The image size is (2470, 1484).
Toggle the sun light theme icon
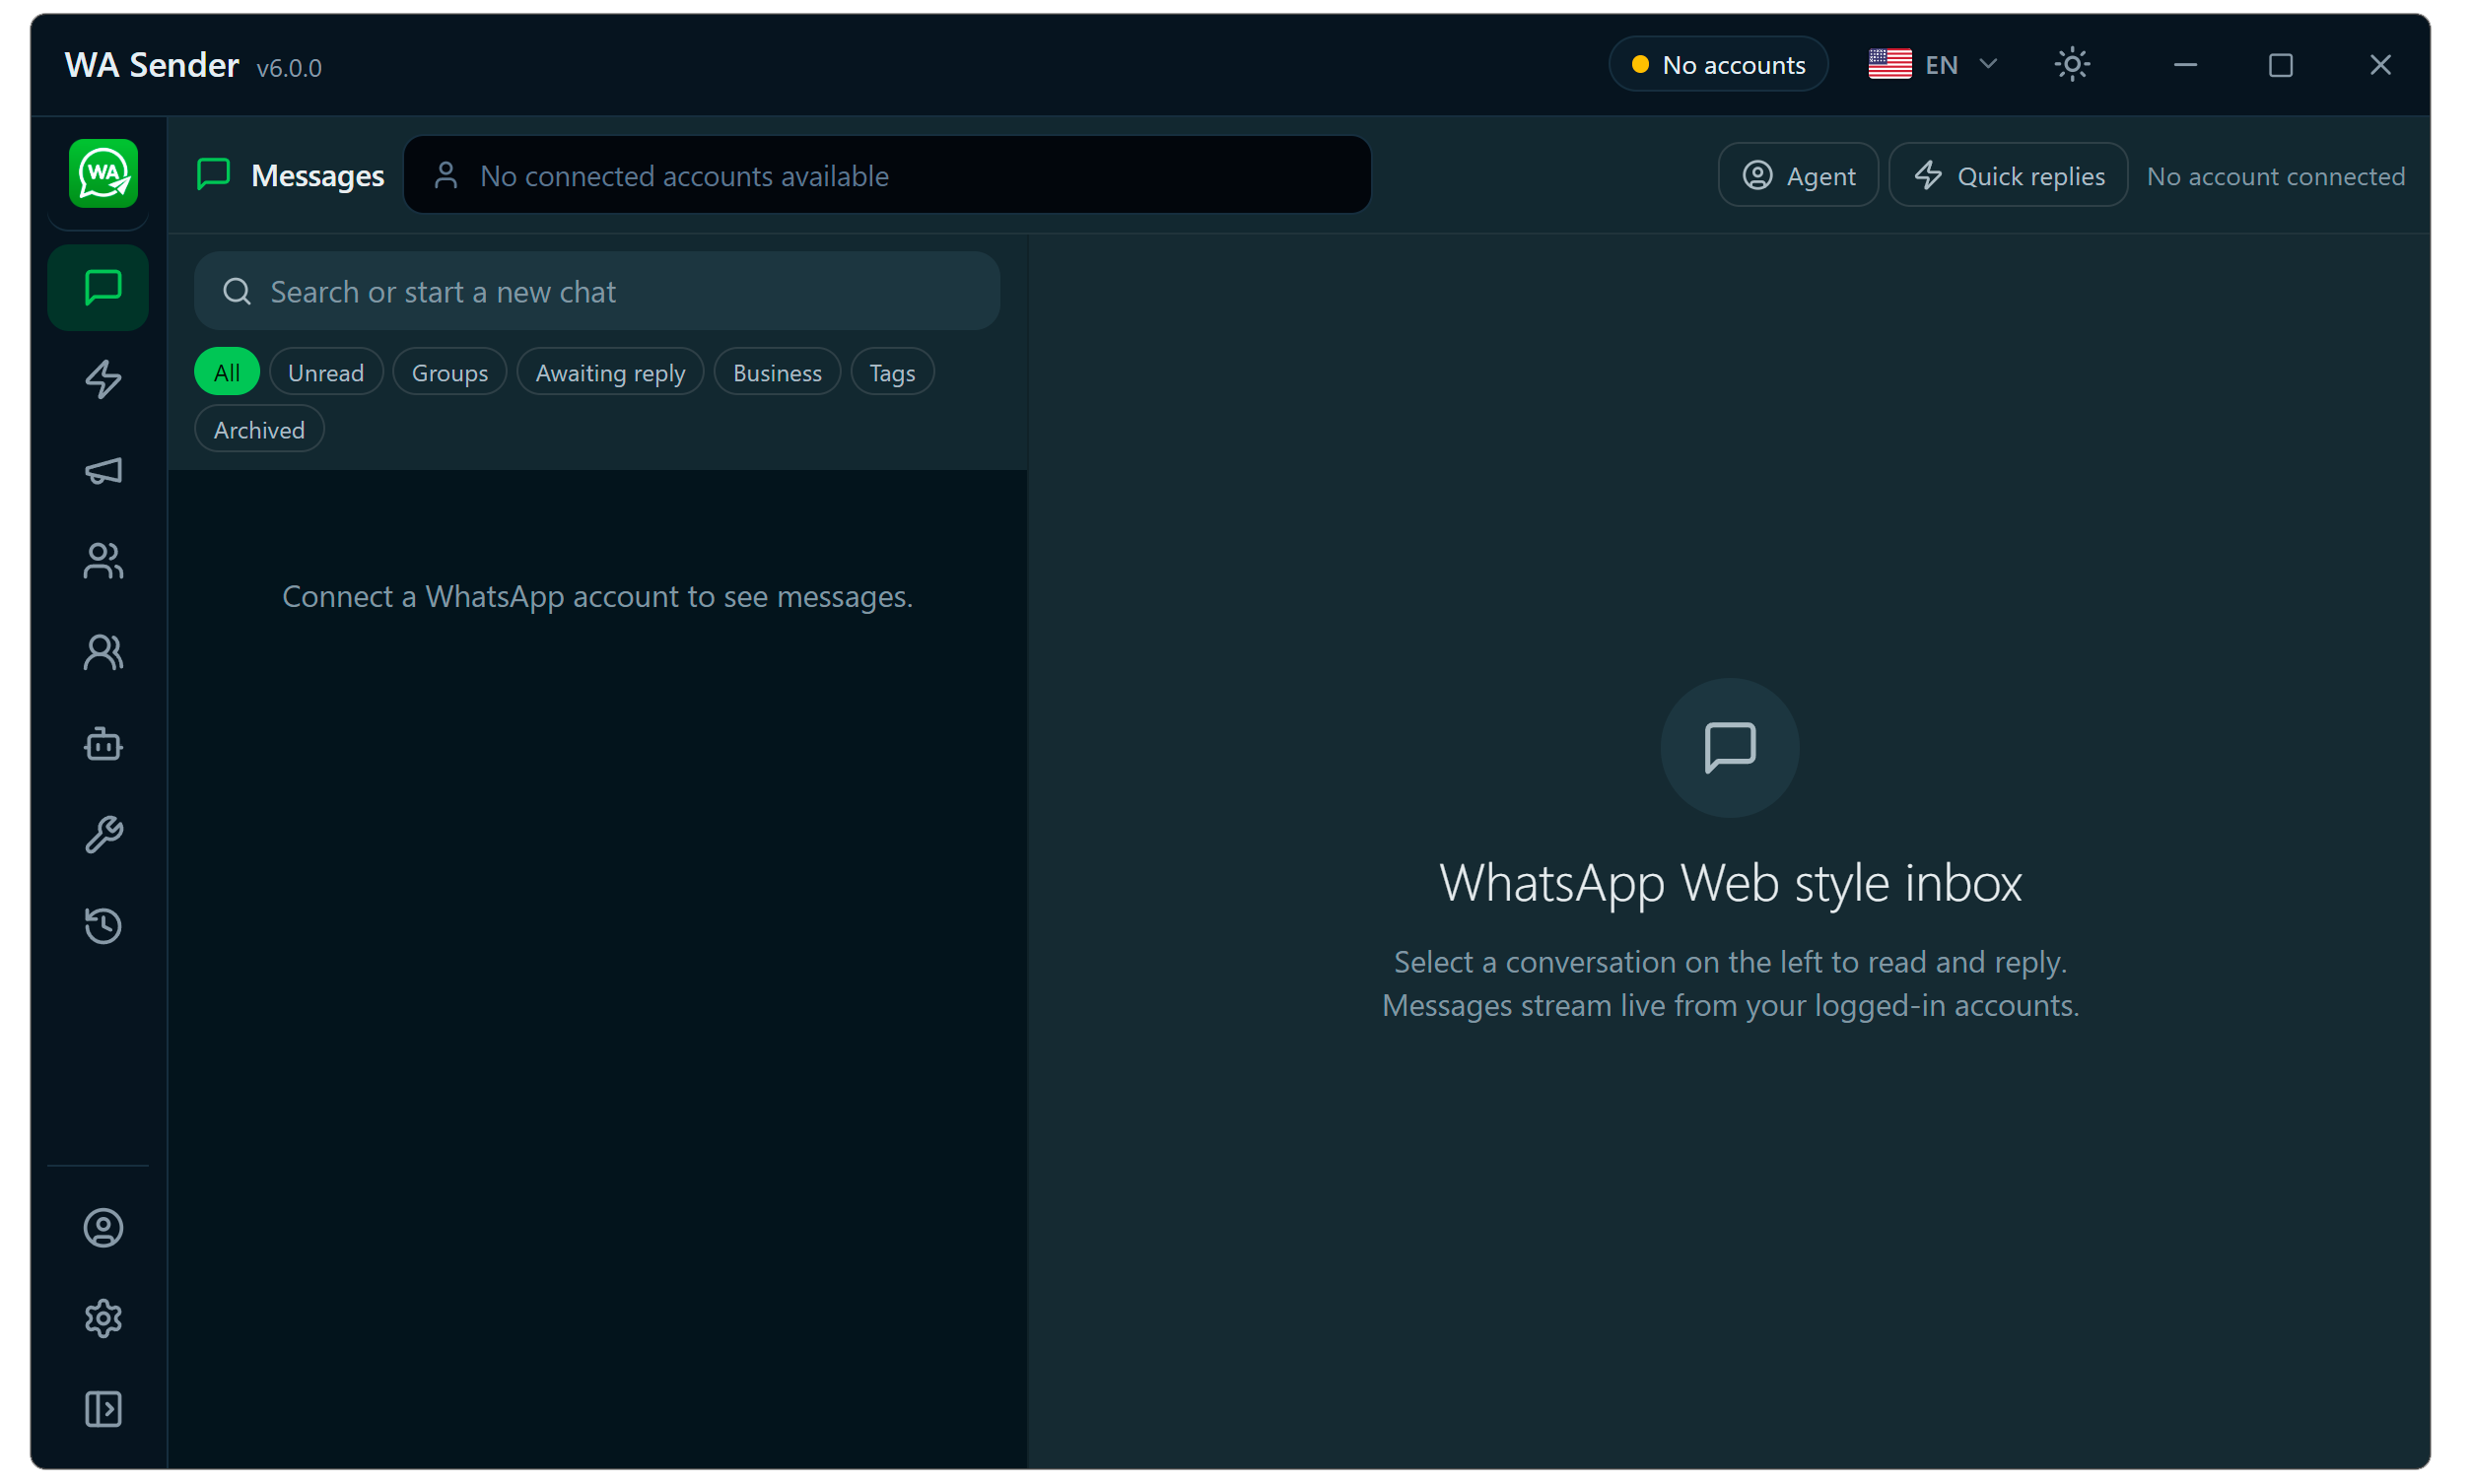coord(2072,65)
